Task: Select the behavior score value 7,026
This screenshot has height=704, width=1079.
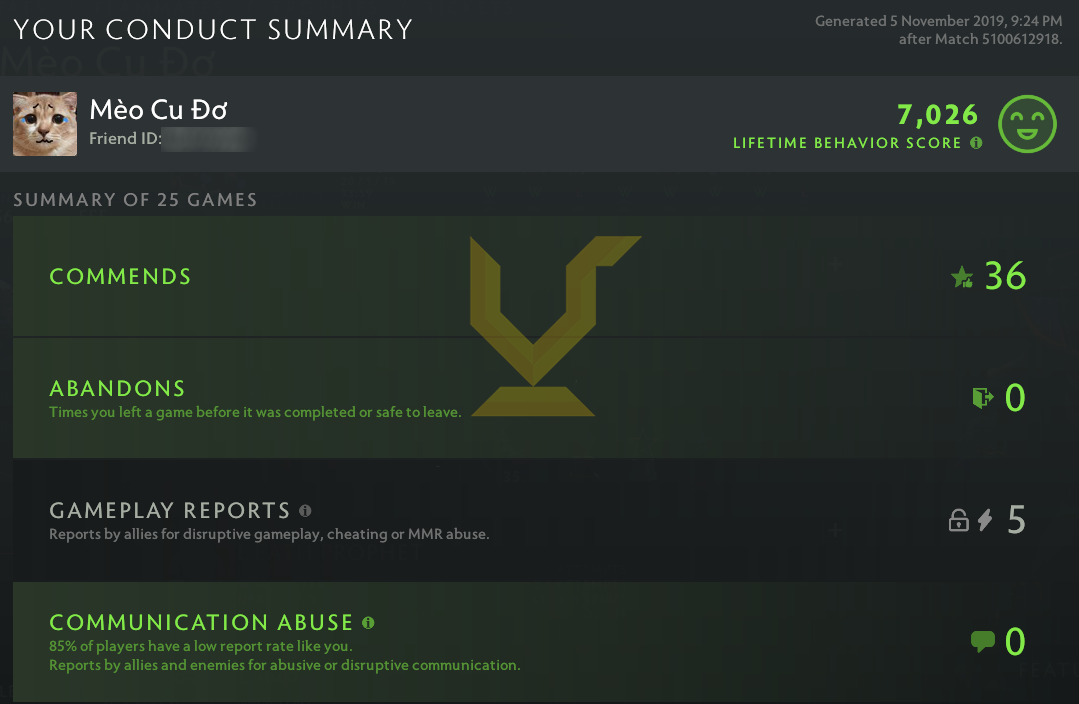Action: pos(940,114)
